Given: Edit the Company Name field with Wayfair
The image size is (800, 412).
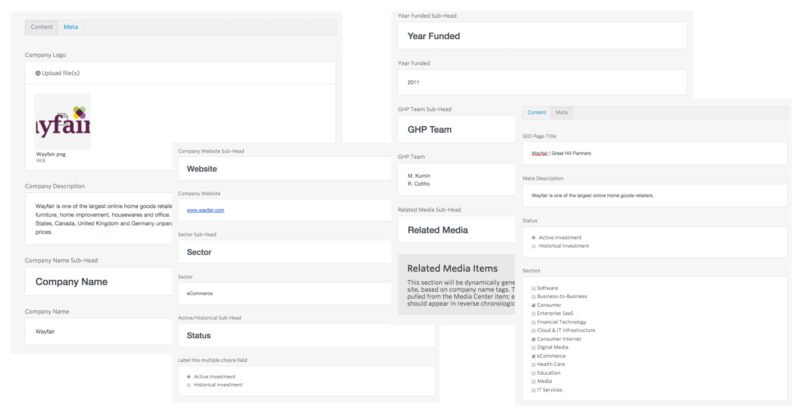Looking at the screenshot, I should pyautogui.click(x=99, y=331).
